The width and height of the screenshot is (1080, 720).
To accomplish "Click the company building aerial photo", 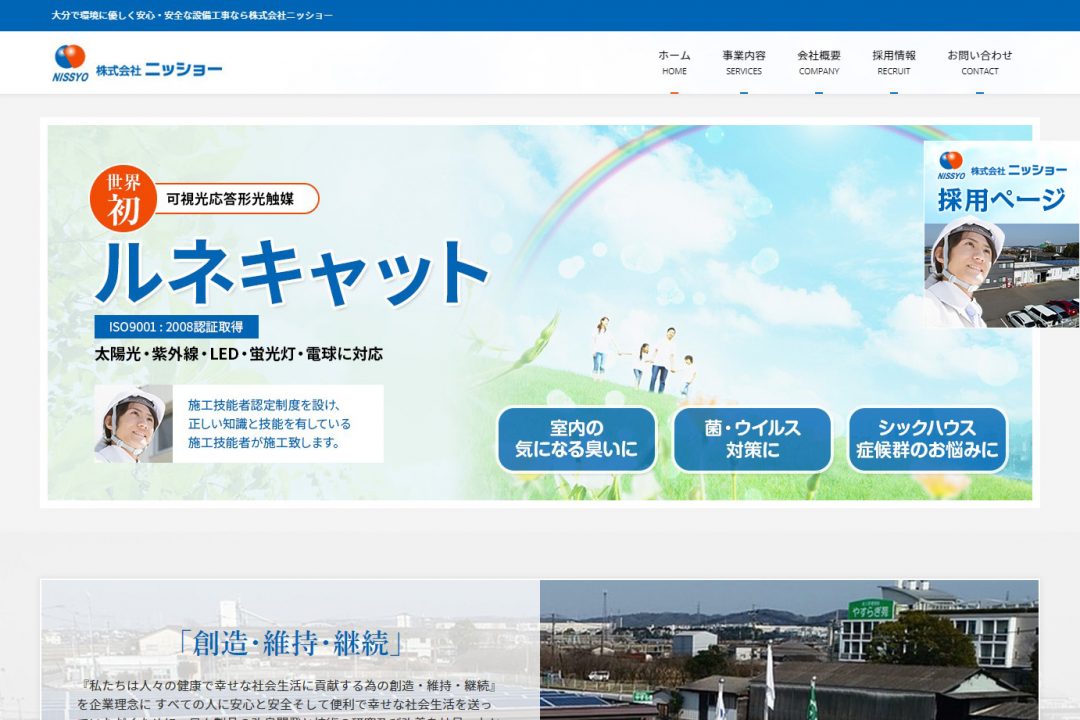I will (x=789, y=650).
